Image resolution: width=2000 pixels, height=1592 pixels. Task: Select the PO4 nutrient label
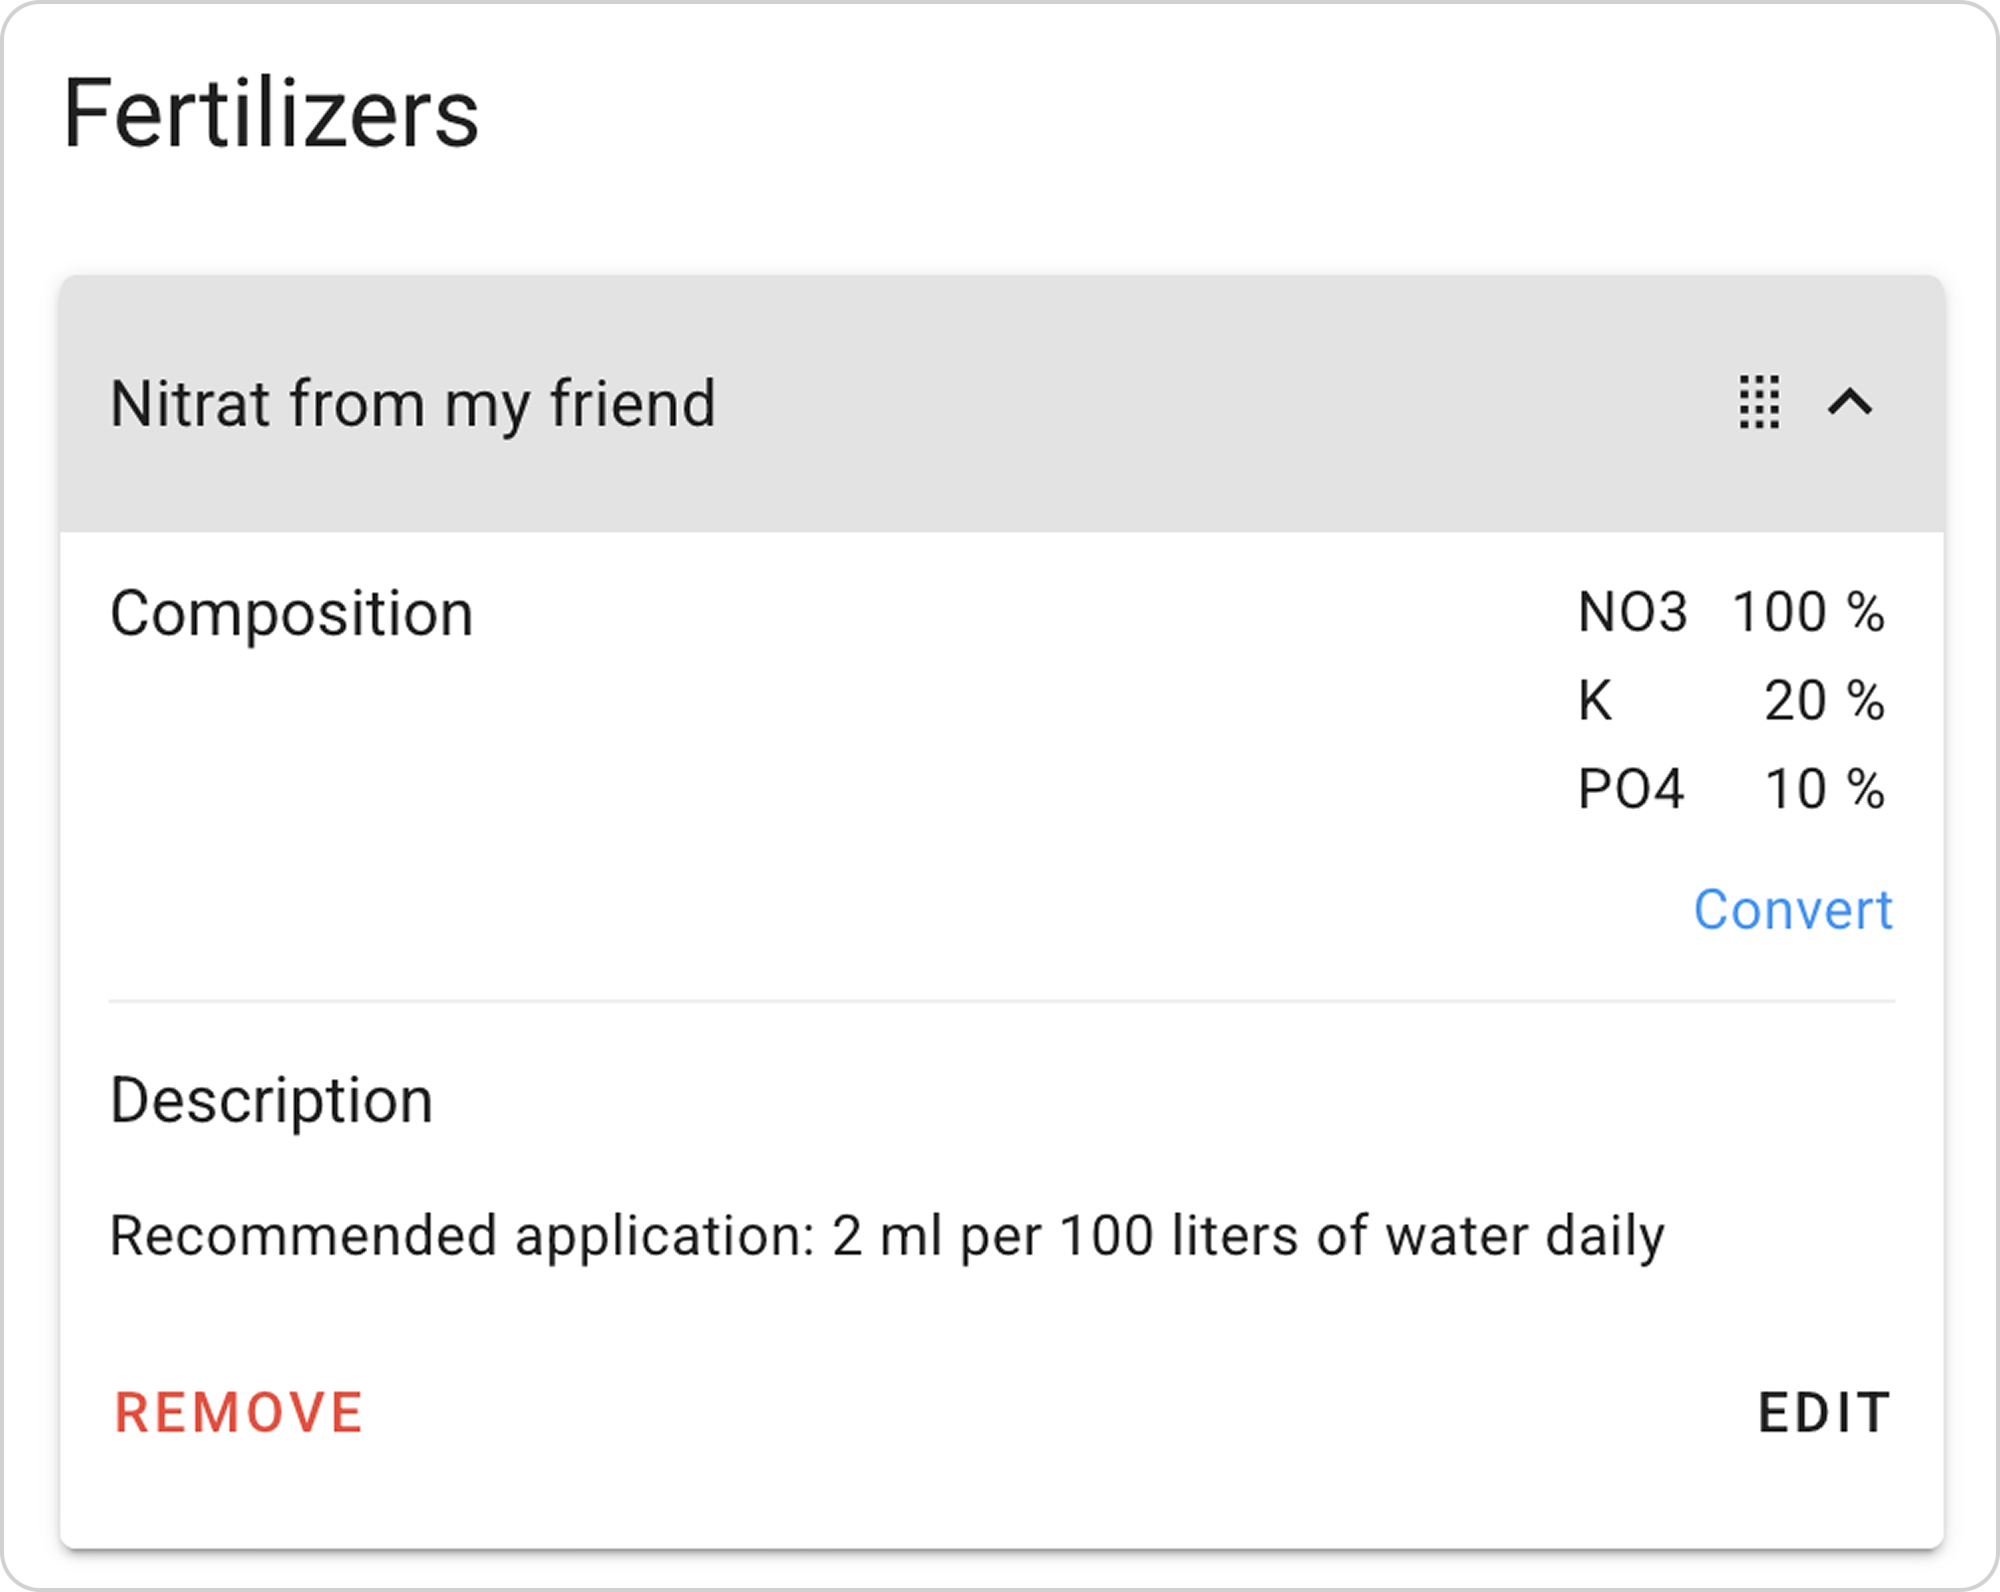[x=1631, y=789]
